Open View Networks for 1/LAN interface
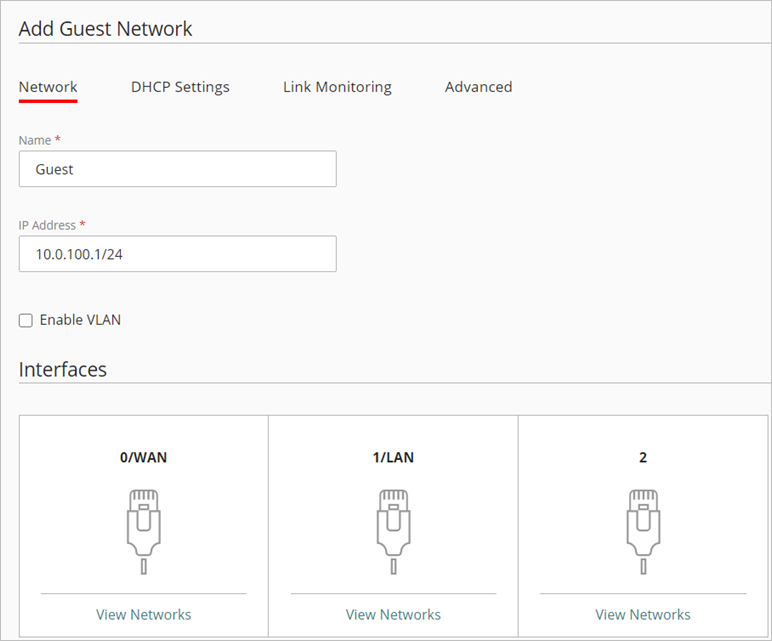Image resolution: width=772 pixels, height=641 pixels. click(393, 614)
